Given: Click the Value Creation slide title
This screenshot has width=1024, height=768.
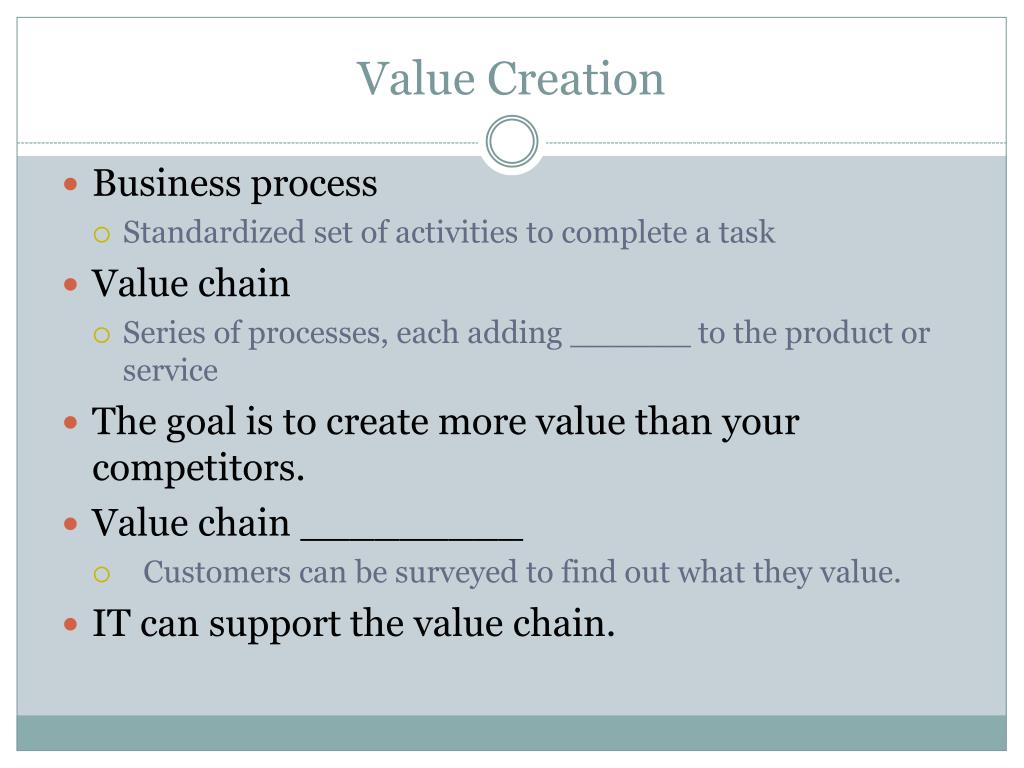Looking at the screenshot, I should pos(511,78).
